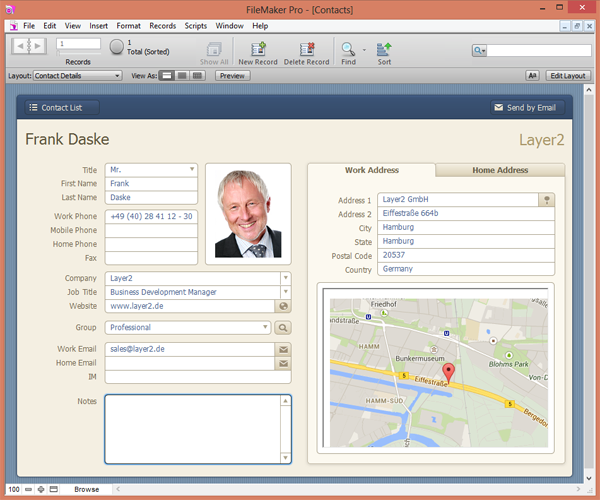The image size is (600, 500).
Task: Expand the Group dropdown showing Professional
Action: 265,327
